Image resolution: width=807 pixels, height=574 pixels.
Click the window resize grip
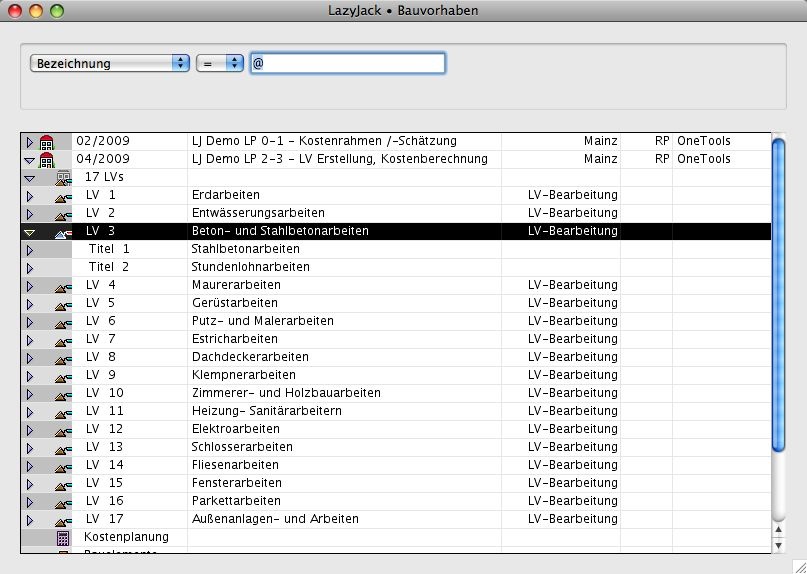(799, 566)
